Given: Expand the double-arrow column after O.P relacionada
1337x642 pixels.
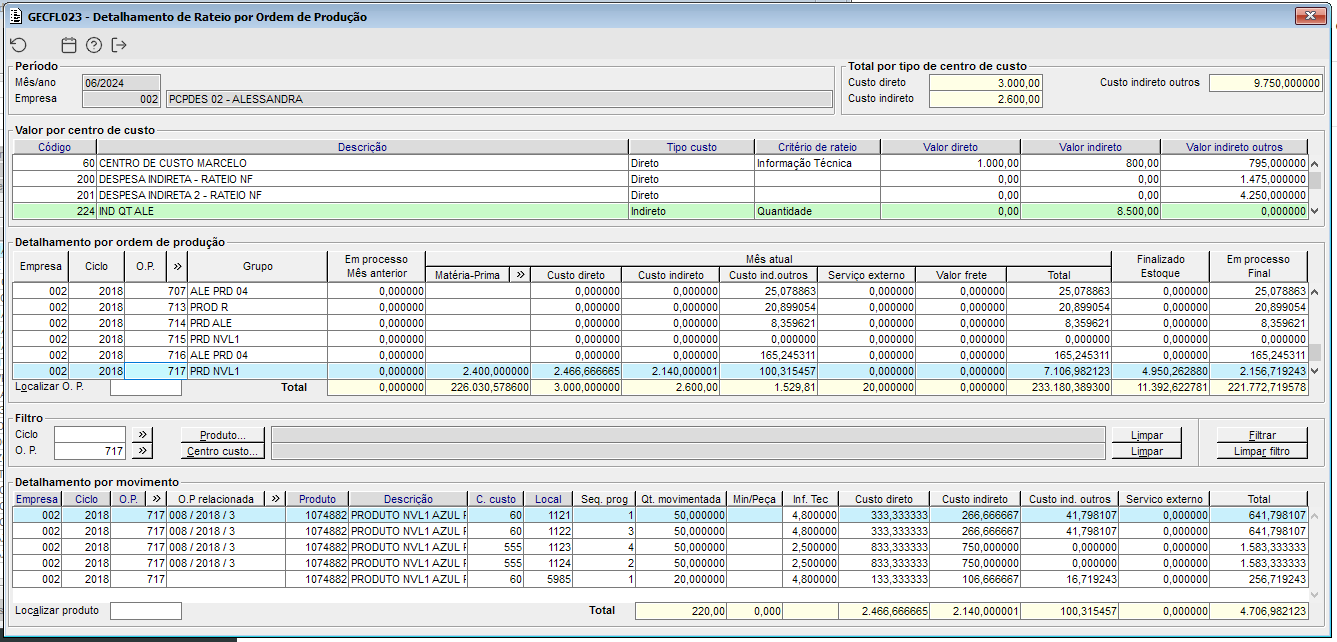Looking at the screenshot, I should 277,499.
